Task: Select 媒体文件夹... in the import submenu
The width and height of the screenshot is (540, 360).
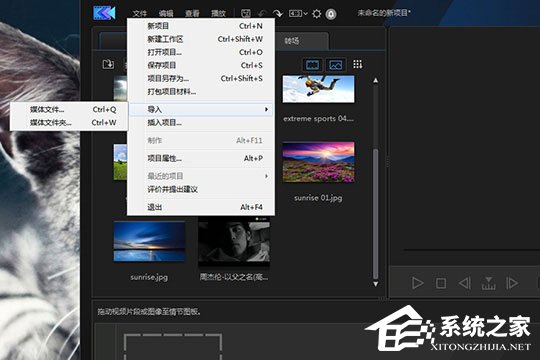Action: [x=69, y=123]
